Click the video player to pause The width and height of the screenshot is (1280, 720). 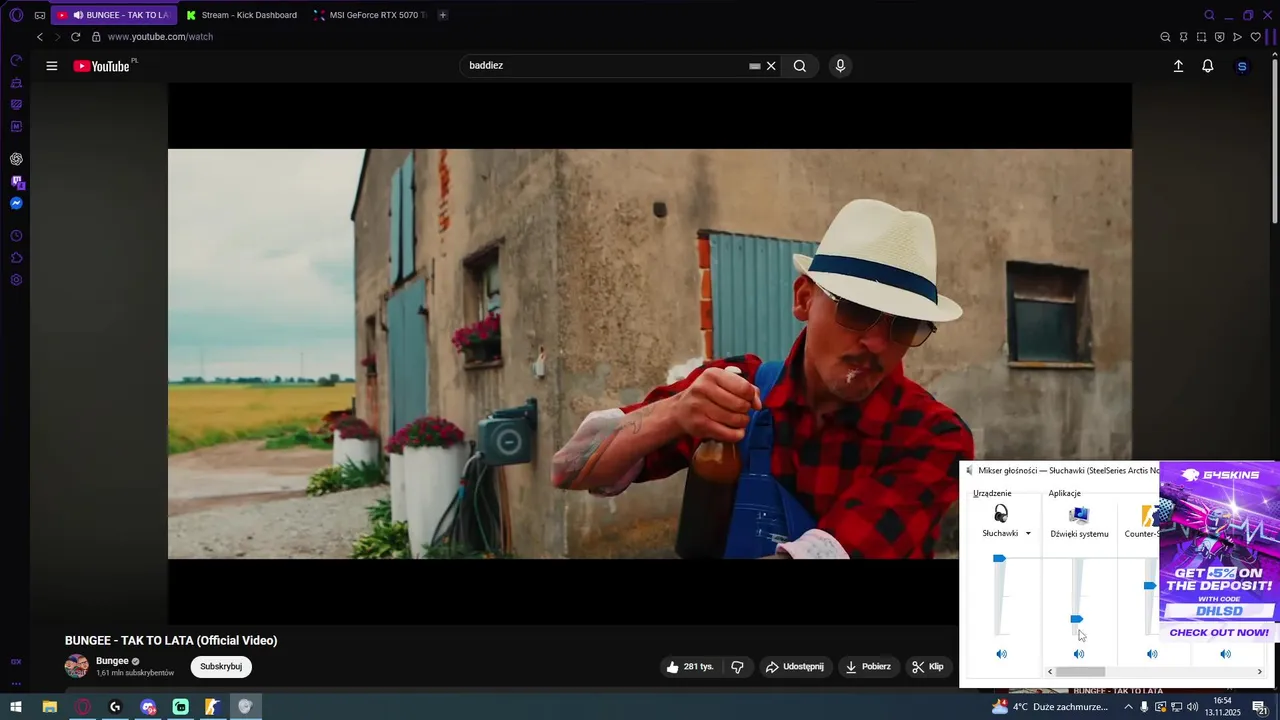coord(650,354)
